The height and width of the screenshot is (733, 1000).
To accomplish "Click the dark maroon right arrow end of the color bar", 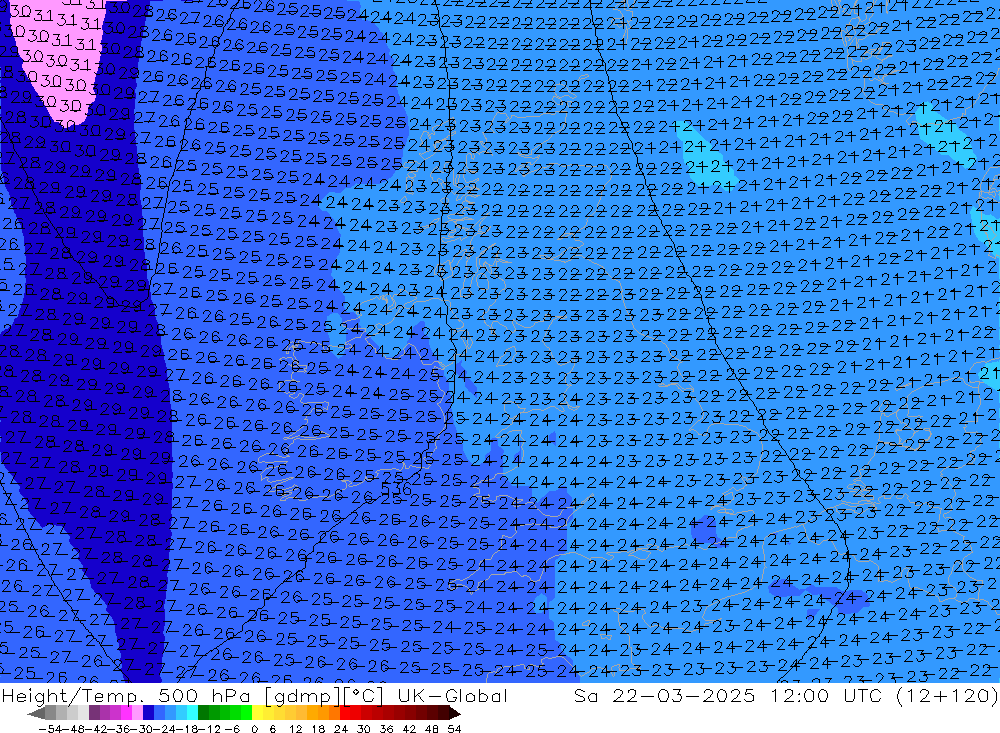I will (455, 713).
